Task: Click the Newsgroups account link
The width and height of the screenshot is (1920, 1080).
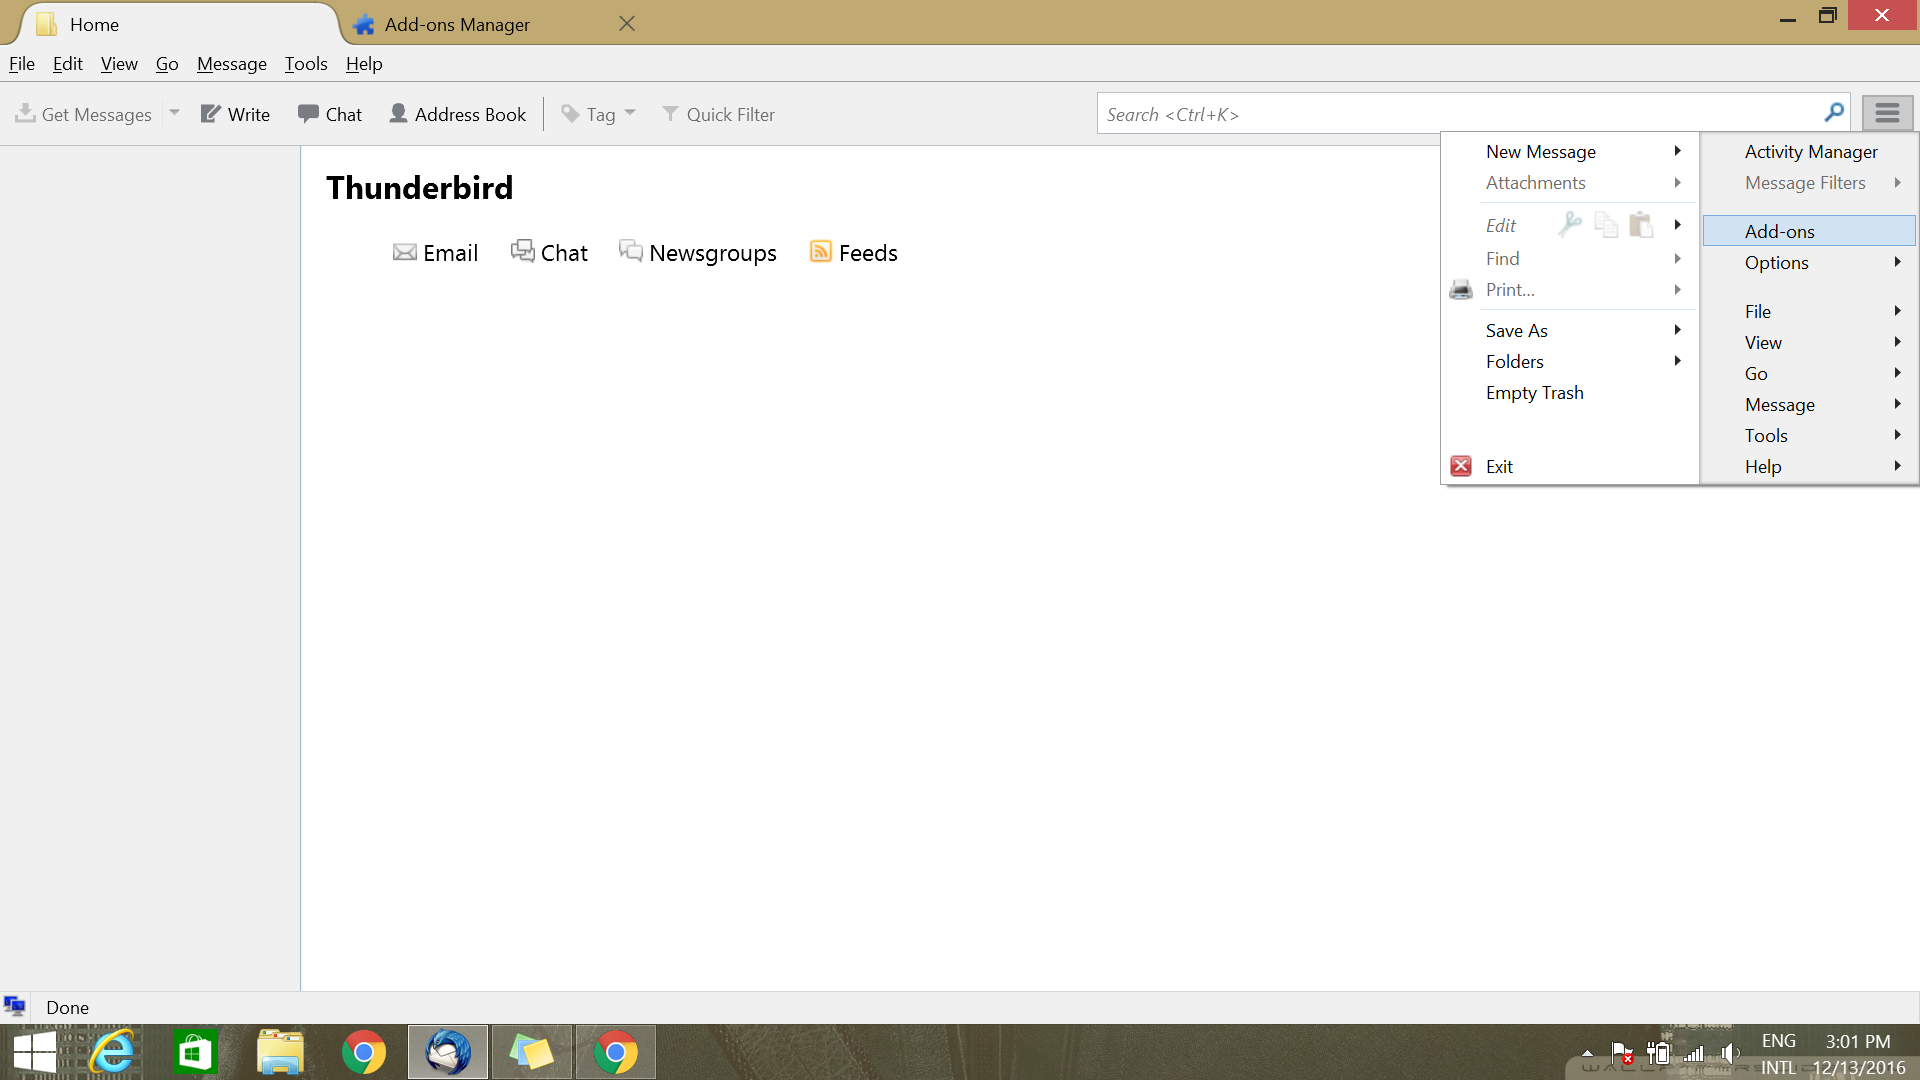Action: tap(698, 253)
